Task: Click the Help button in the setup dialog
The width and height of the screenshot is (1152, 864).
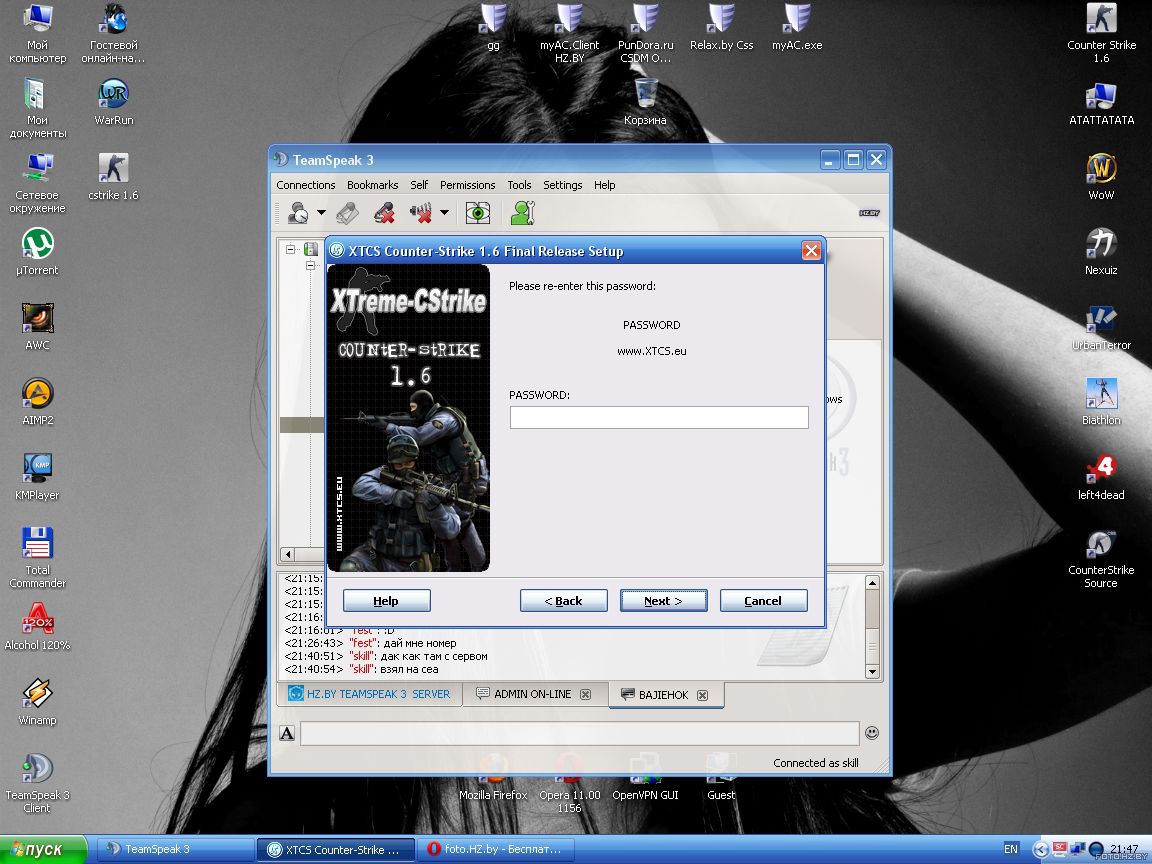Action: (x=386, y=601)
